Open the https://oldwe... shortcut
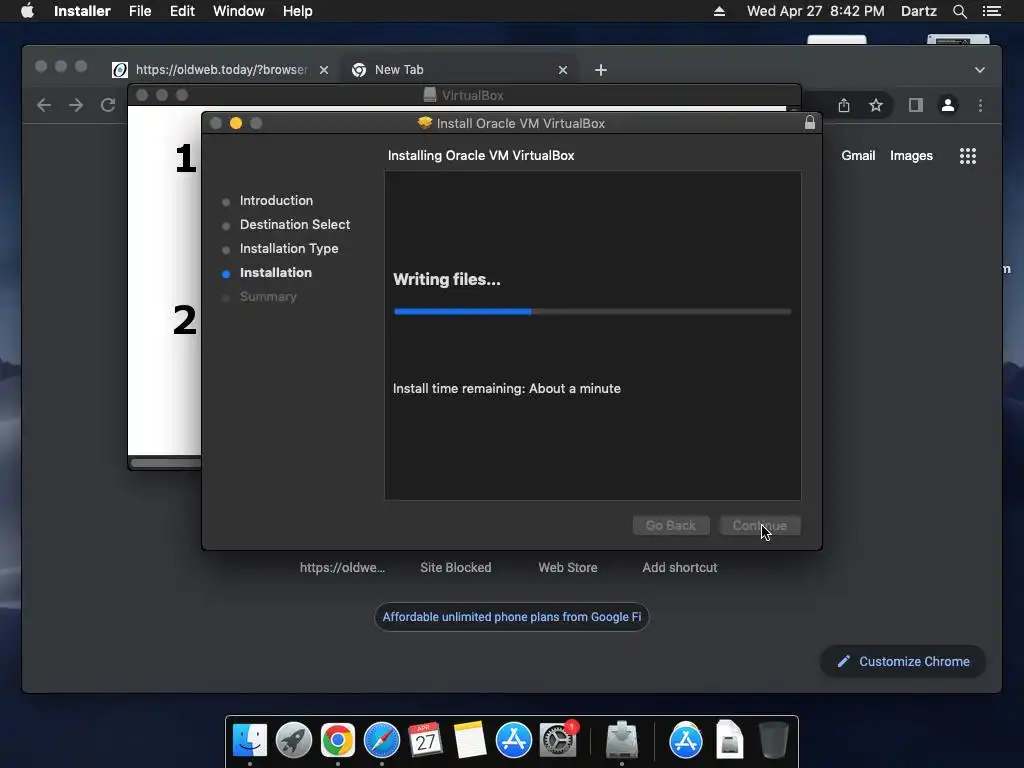Screen dimensions: 1024x768 342,568
